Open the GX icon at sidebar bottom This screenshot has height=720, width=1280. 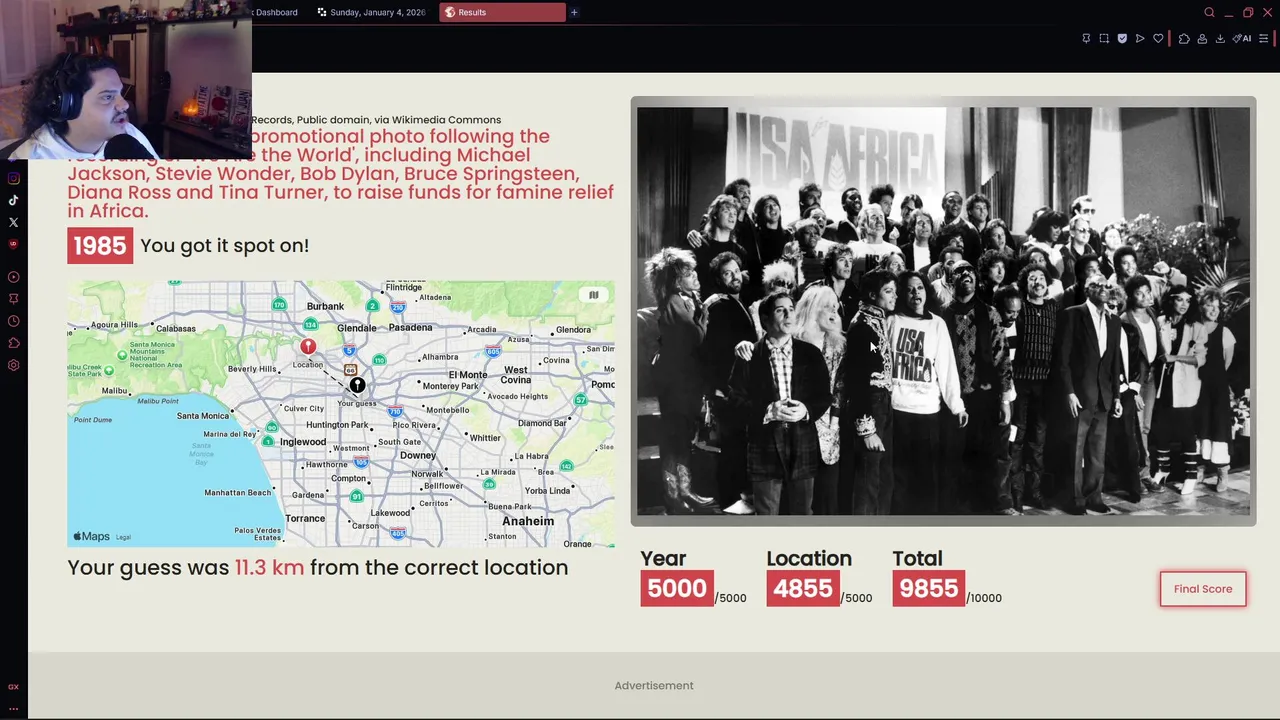coord(13,687)
